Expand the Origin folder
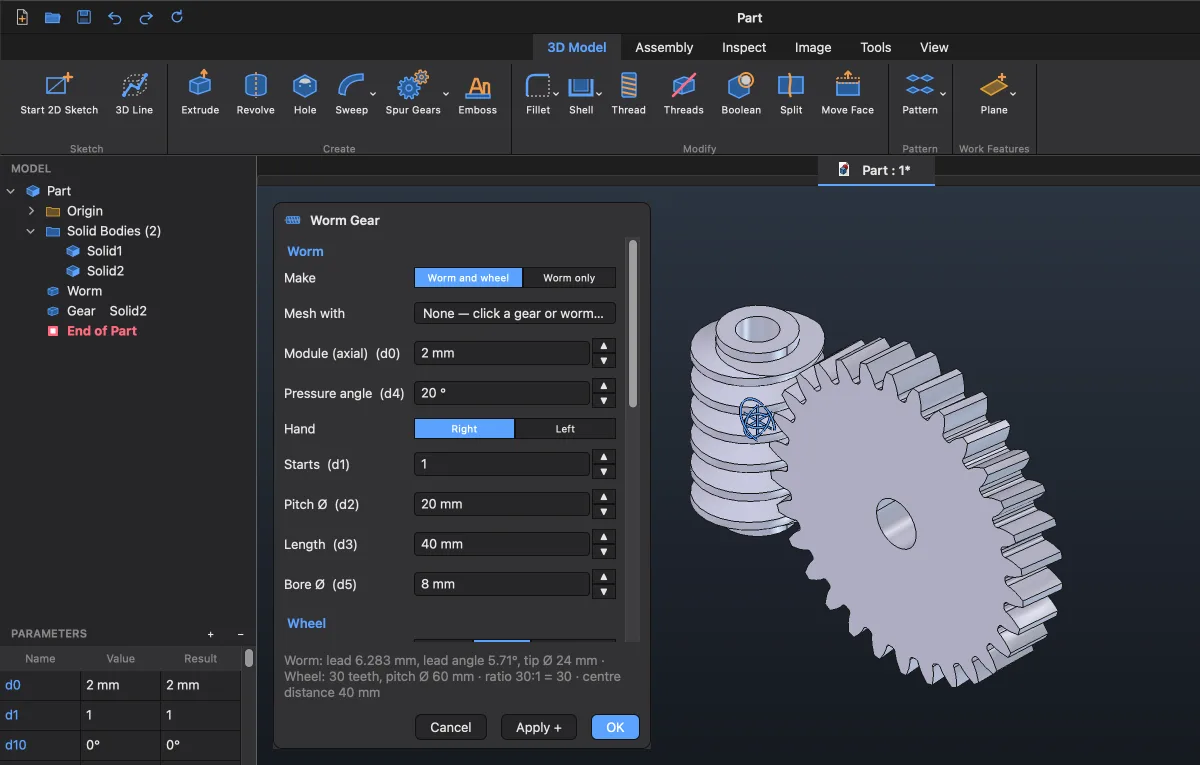 [x=31, y=211]
